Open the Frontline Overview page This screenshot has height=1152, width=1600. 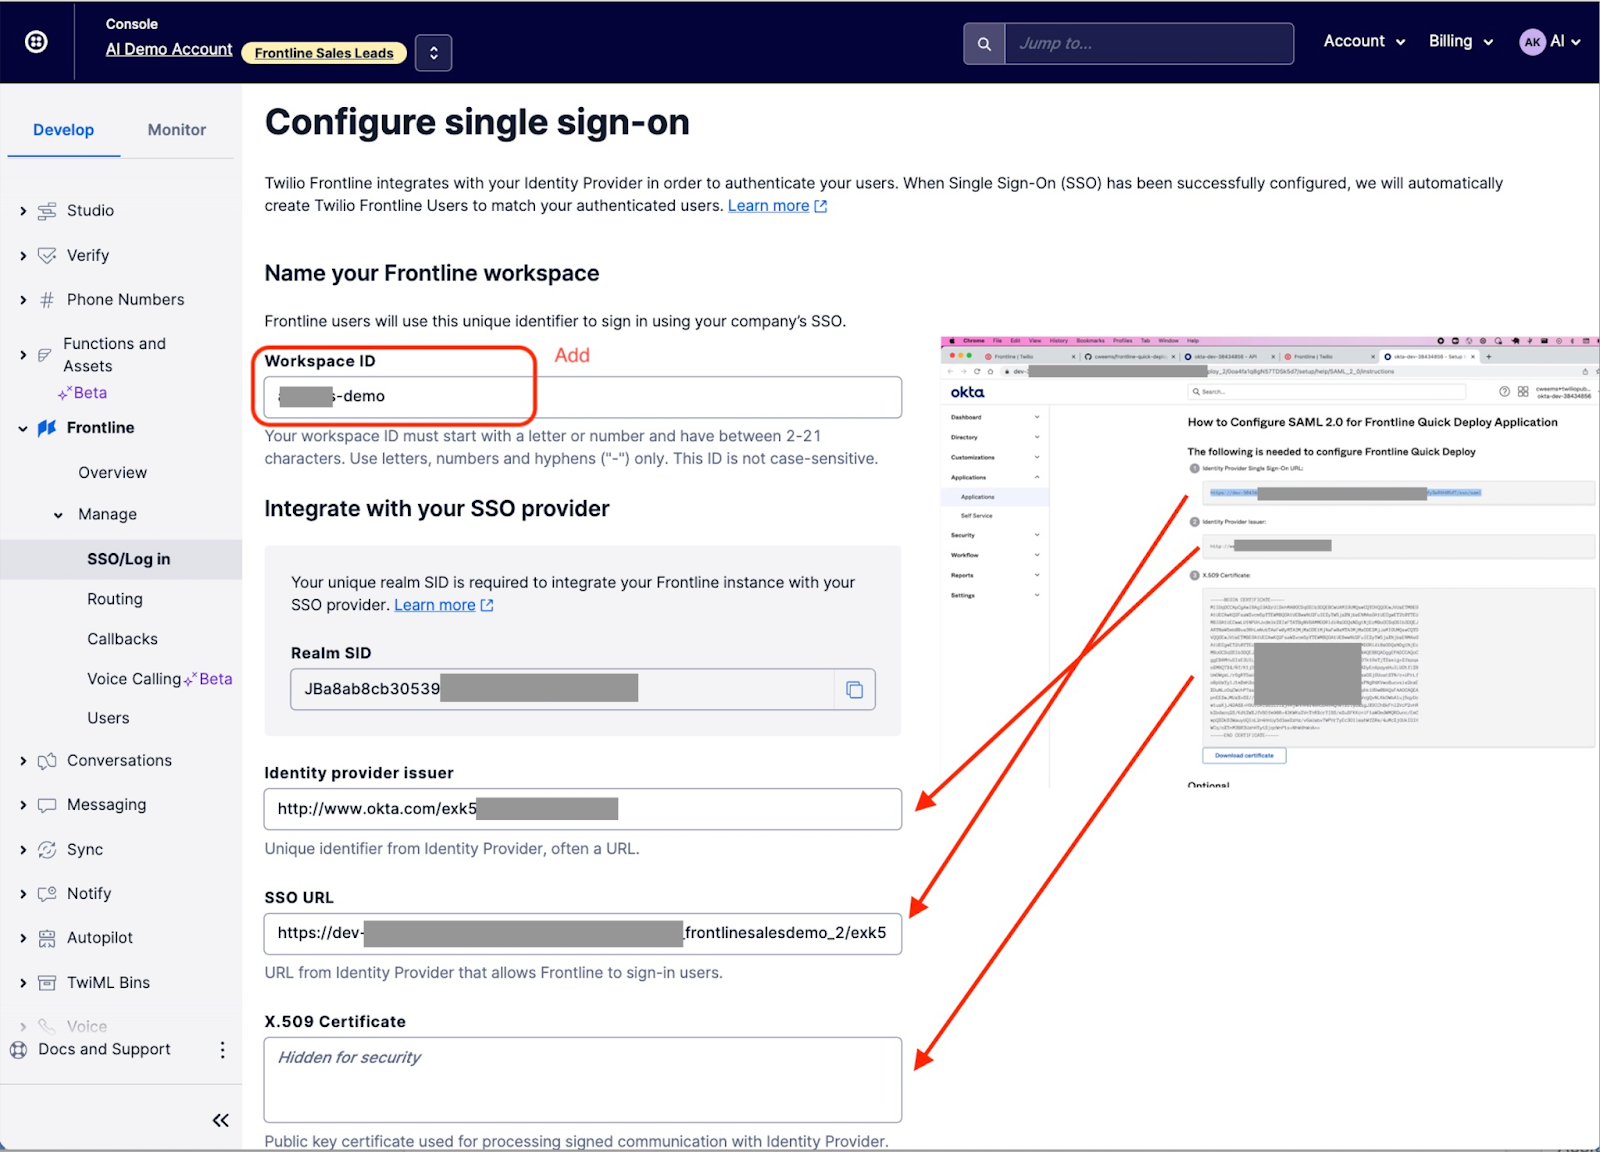(113, 473)
